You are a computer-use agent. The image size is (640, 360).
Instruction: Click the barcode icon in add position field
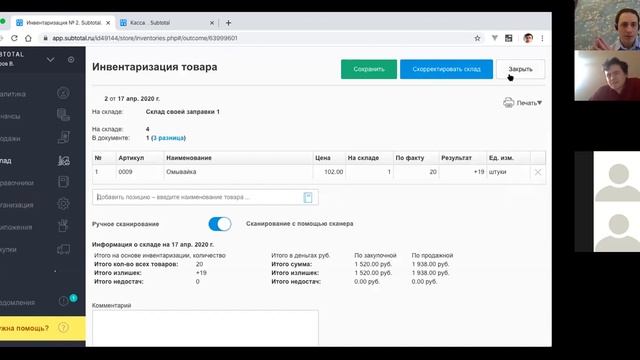(x=308, y=197)
